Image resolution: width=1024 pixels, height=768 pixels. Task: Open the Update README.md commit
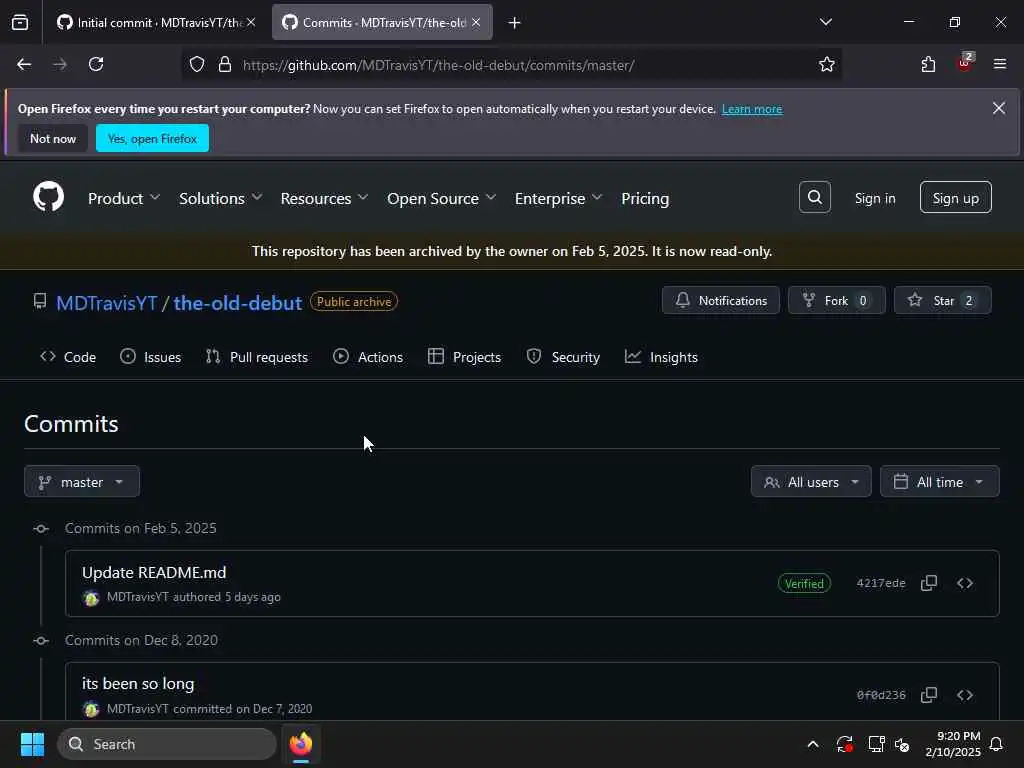coord(154,572)
